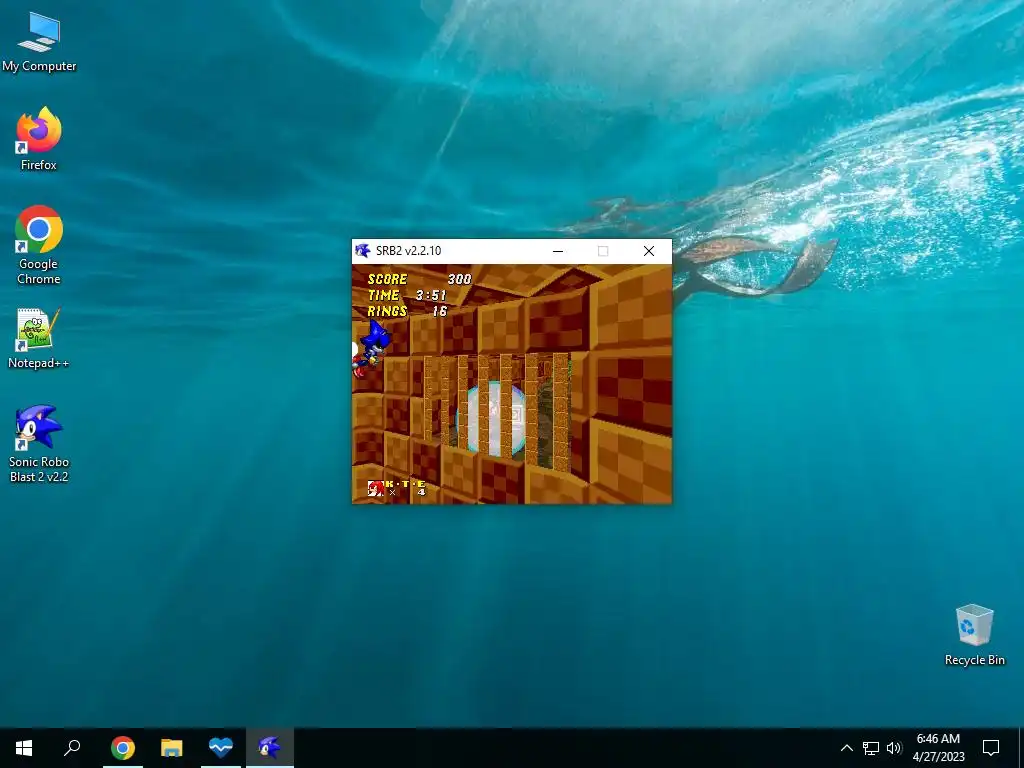Click the Show desktop strip

tap(1021, 748)
